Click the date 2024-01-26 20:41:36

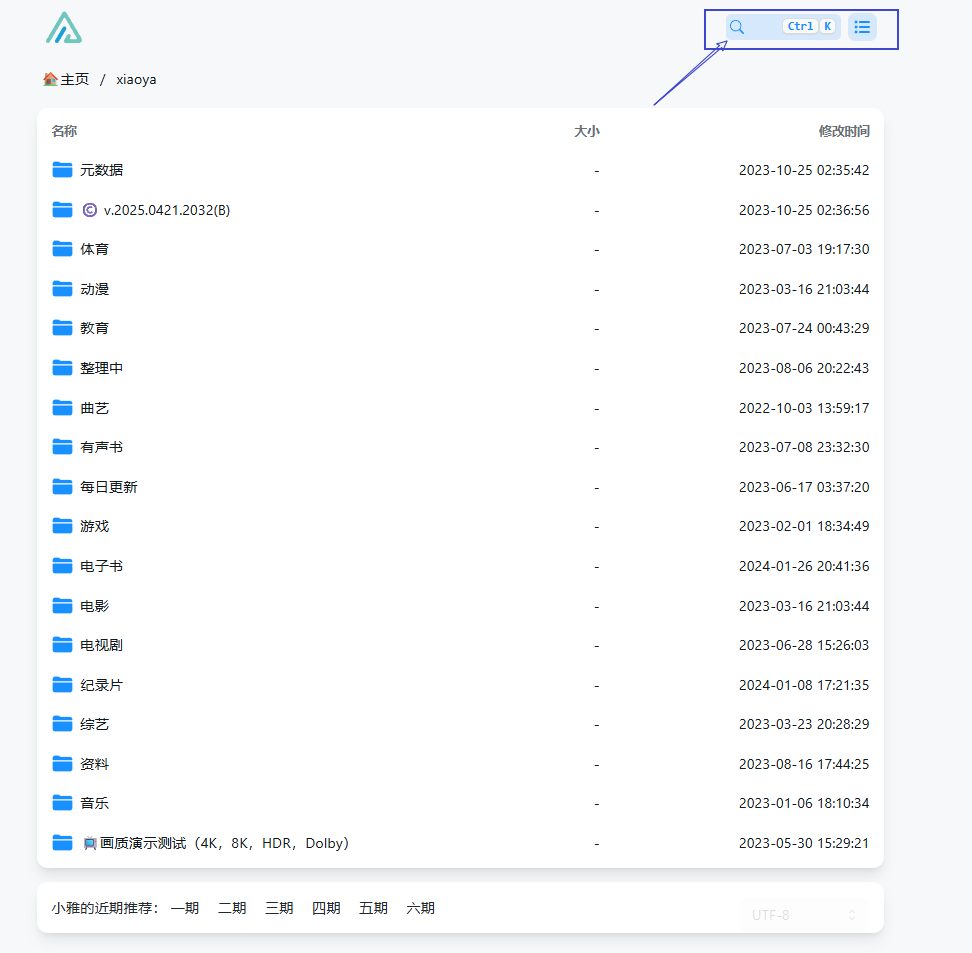point(804,566)
